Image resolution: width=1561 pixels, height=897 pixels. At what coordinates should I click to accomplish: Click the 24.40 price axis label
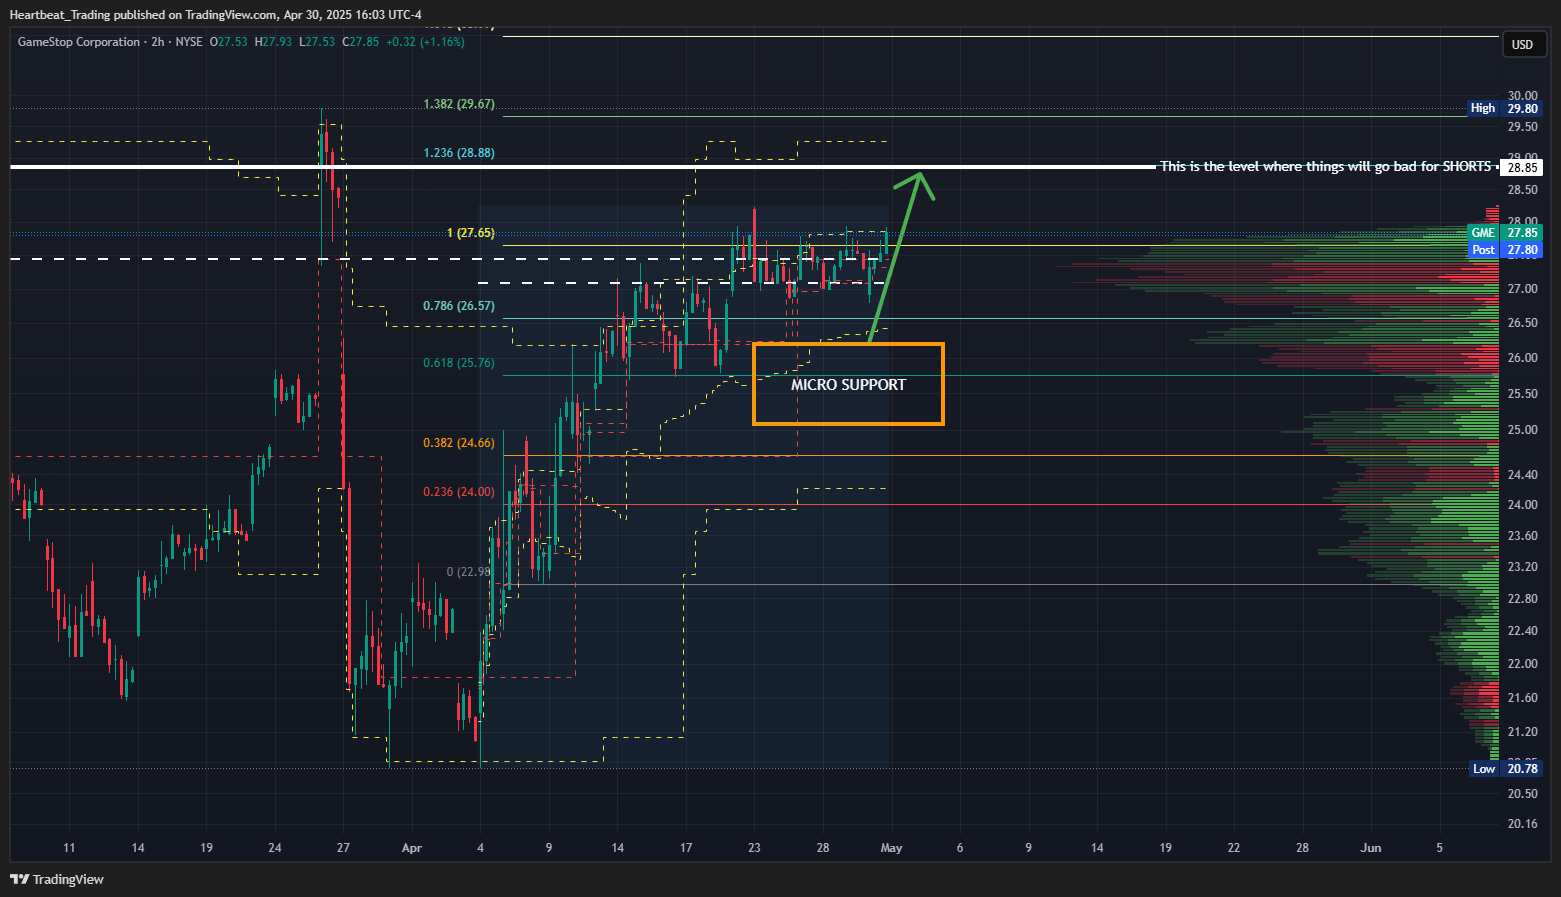pyautogui.click(x=1523, y=475)
